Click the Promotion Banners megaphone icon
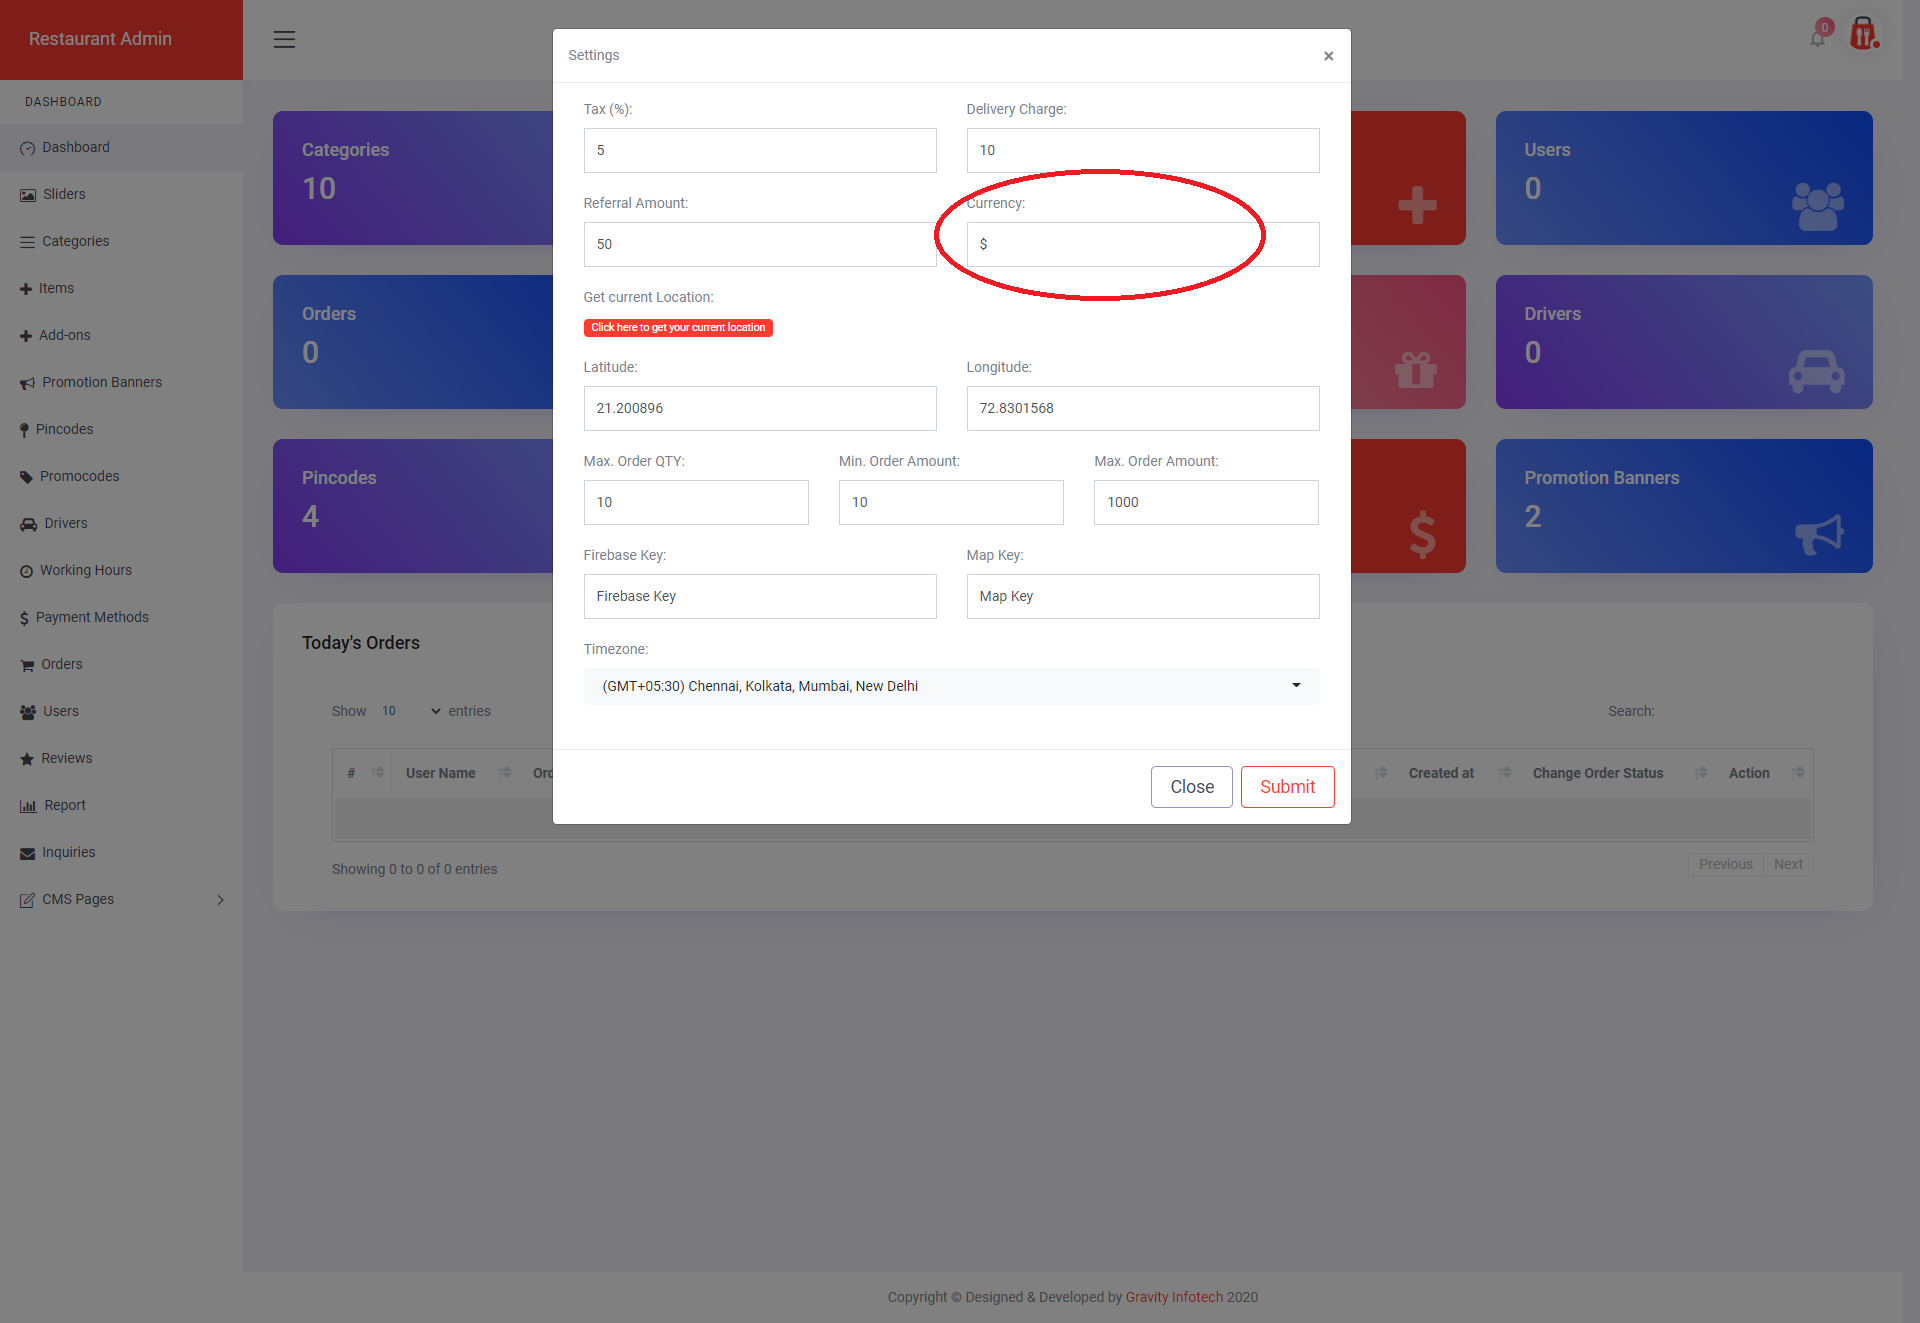The image size is (1920, 1323). tap(1819, 534)
